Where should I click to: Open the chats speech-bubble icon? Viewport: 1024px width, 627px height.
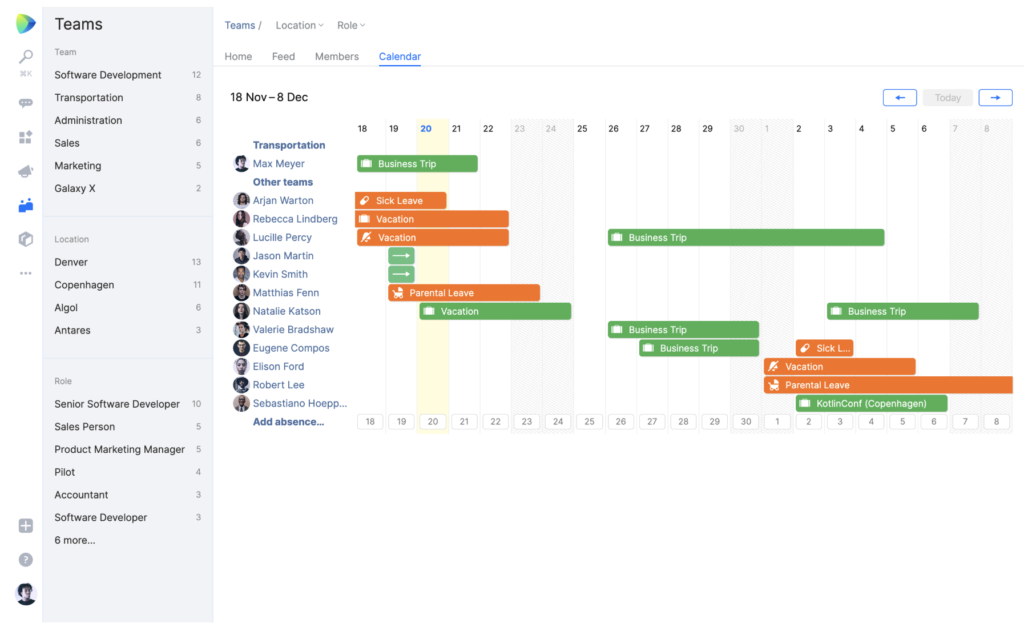tap(25, 102)
